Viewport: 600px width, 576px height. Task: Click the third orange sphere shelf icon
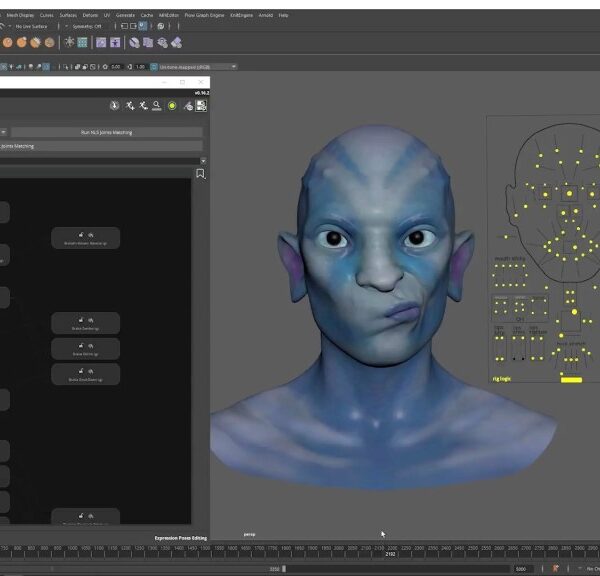pyautogui.click(x=36, y=42)
